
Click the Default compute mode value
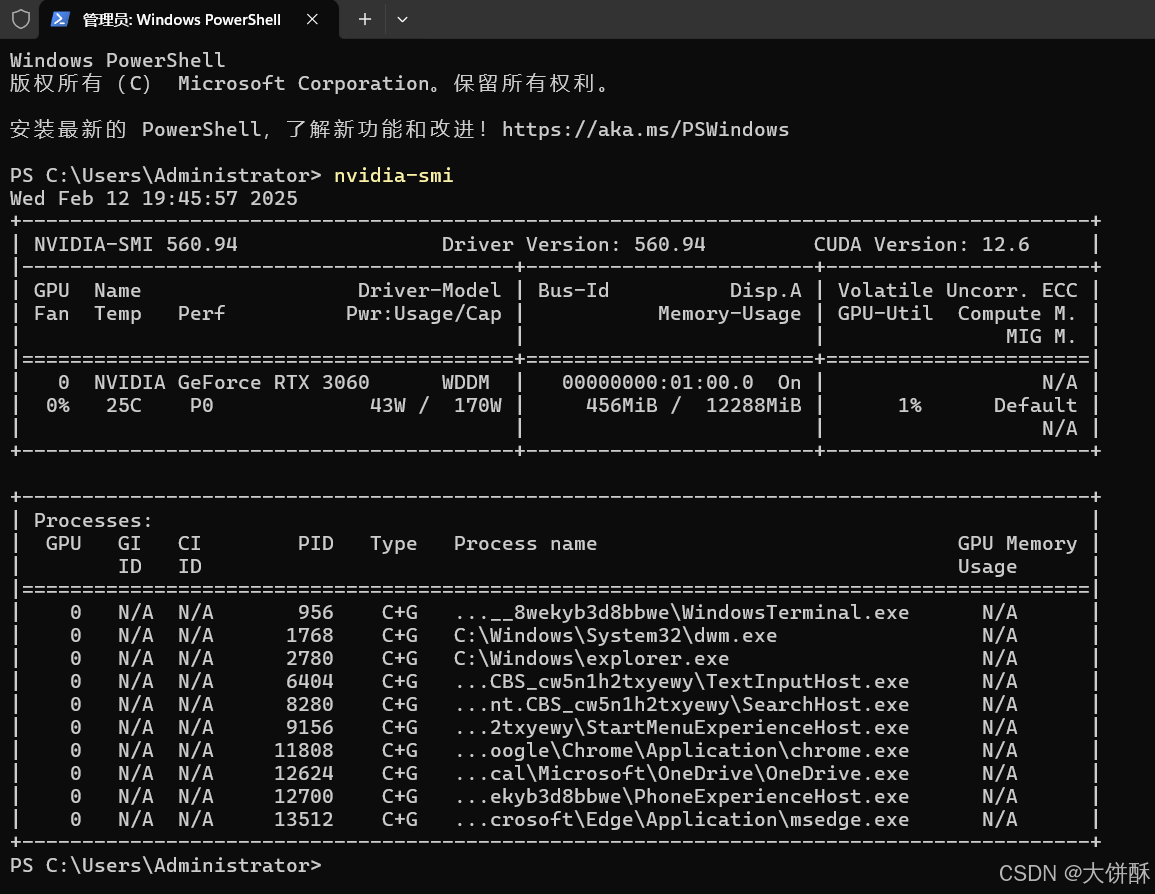(1035, 406)
